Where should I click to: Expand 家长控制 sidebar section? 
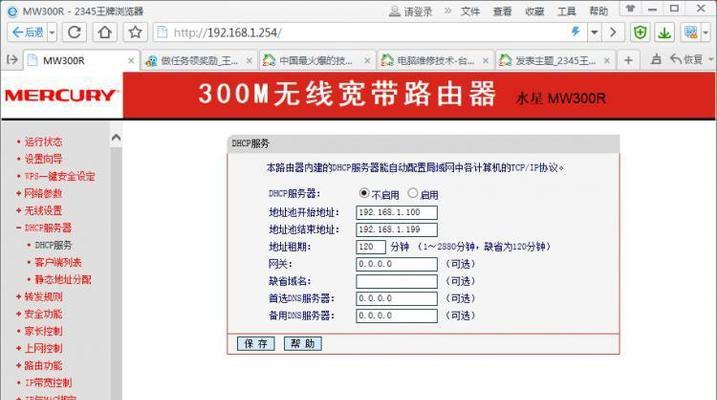coord(43,331)
